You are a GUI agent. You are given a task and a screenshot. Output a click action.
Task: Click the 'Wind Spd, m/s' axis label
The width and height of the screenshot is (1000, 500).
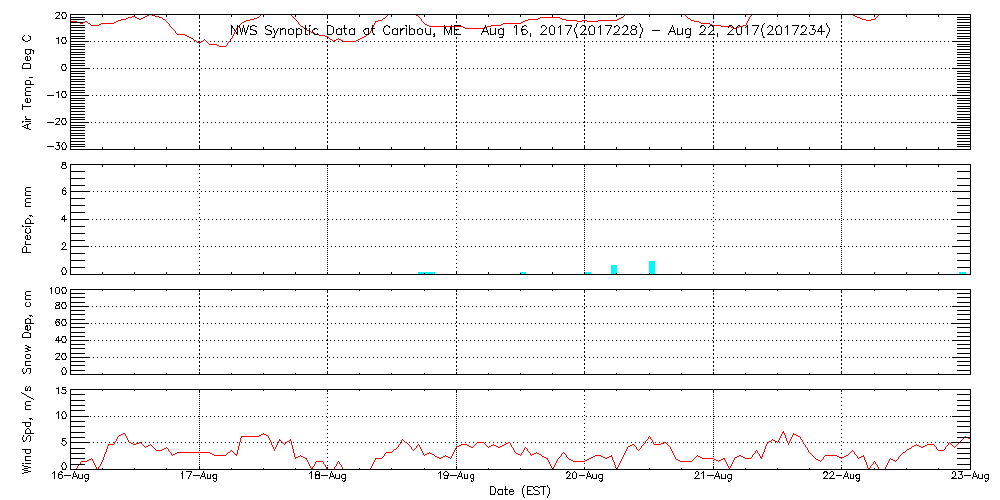(x=28, y=428)
